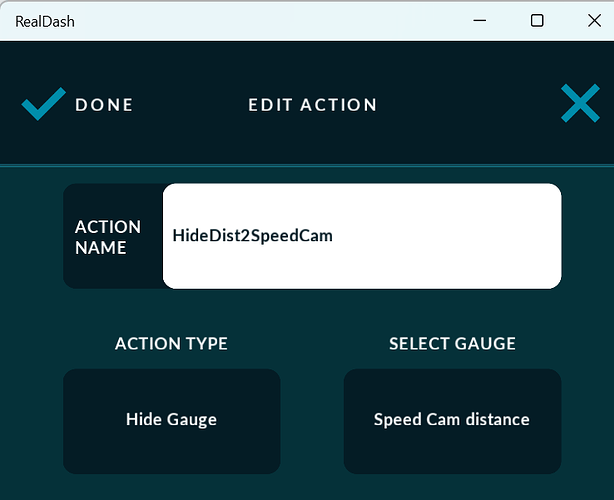614x500 pixels.
Task: Click the ACTION TYPE heading
Action: (x=172, y=344)
